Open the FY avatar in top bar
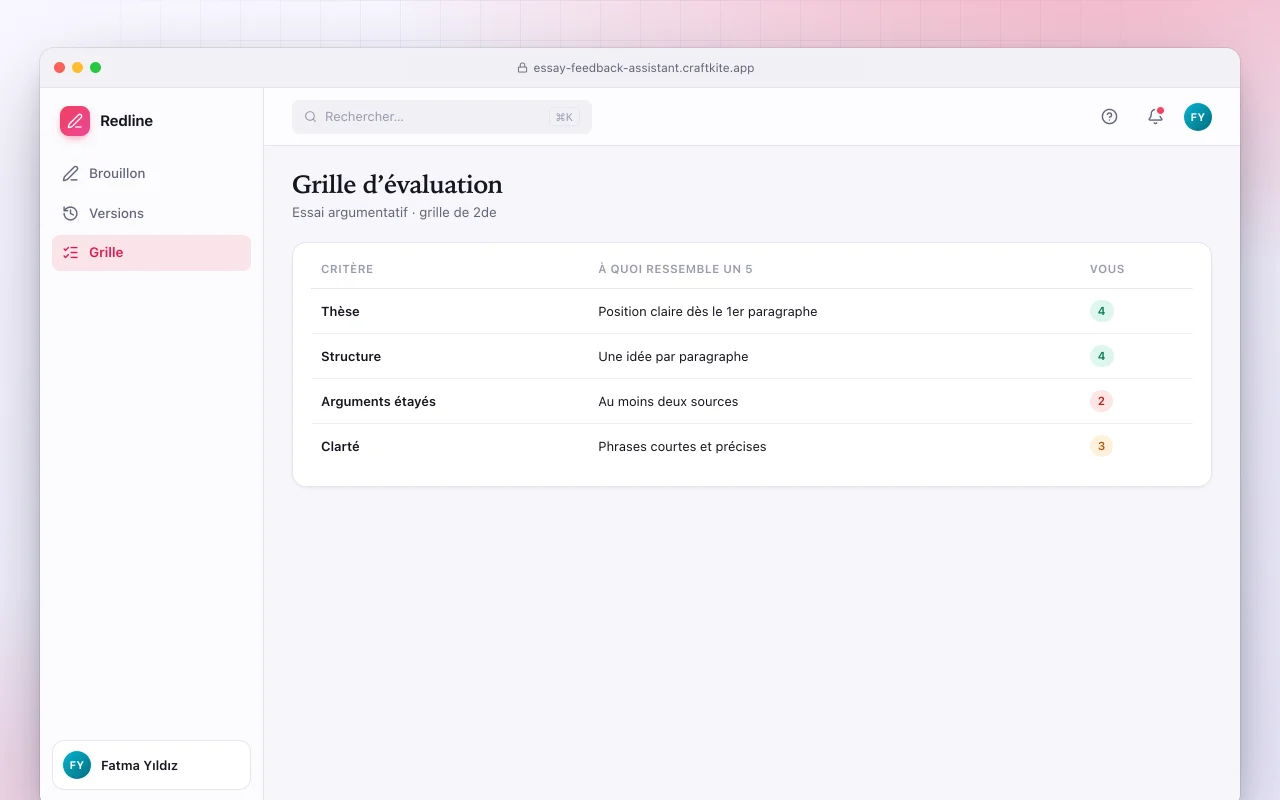Screen dimensions: 1280x800 click(x=1198, y=117)
